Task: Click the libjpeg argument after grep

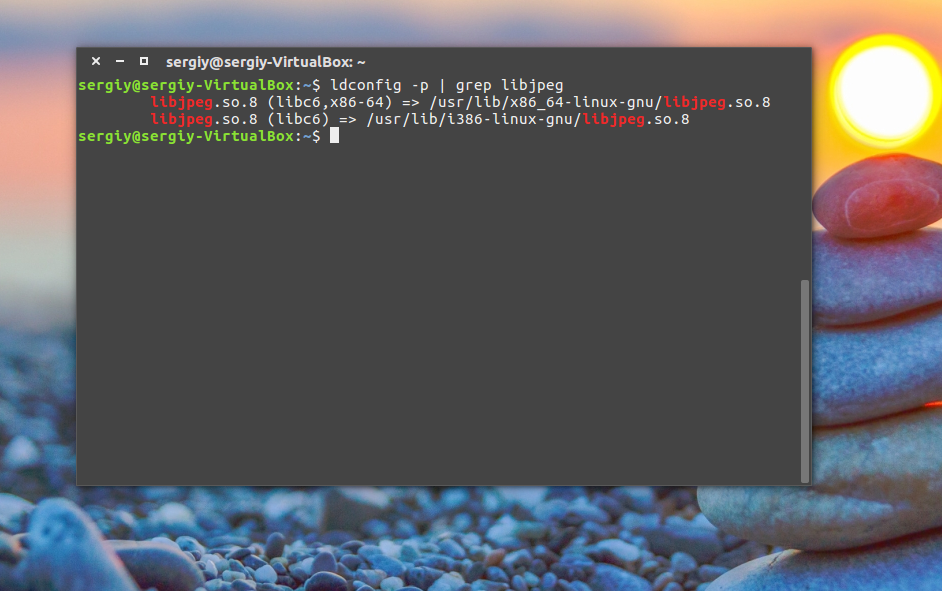Action: (532, 86)
